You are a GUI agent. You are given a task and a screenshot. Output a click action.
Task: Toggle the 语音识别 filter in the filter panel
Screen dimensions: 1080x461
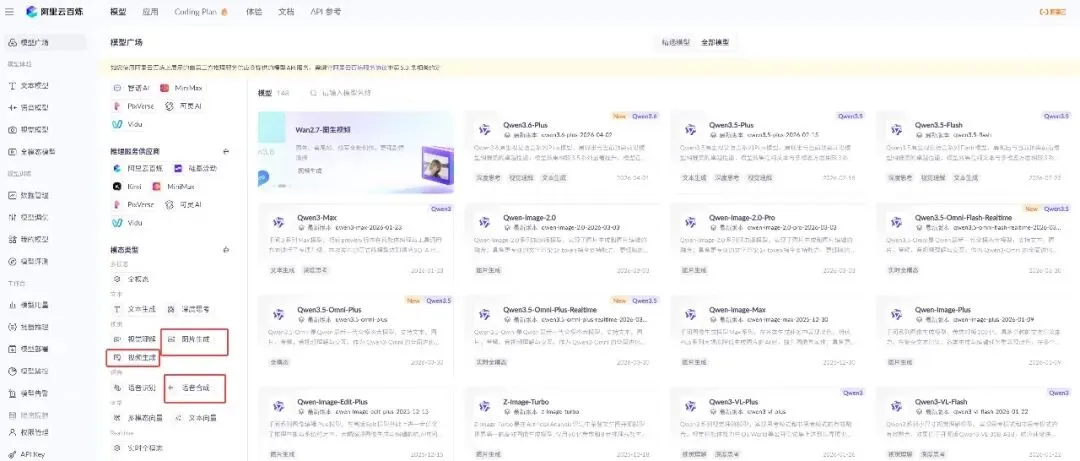coord(135,388)
